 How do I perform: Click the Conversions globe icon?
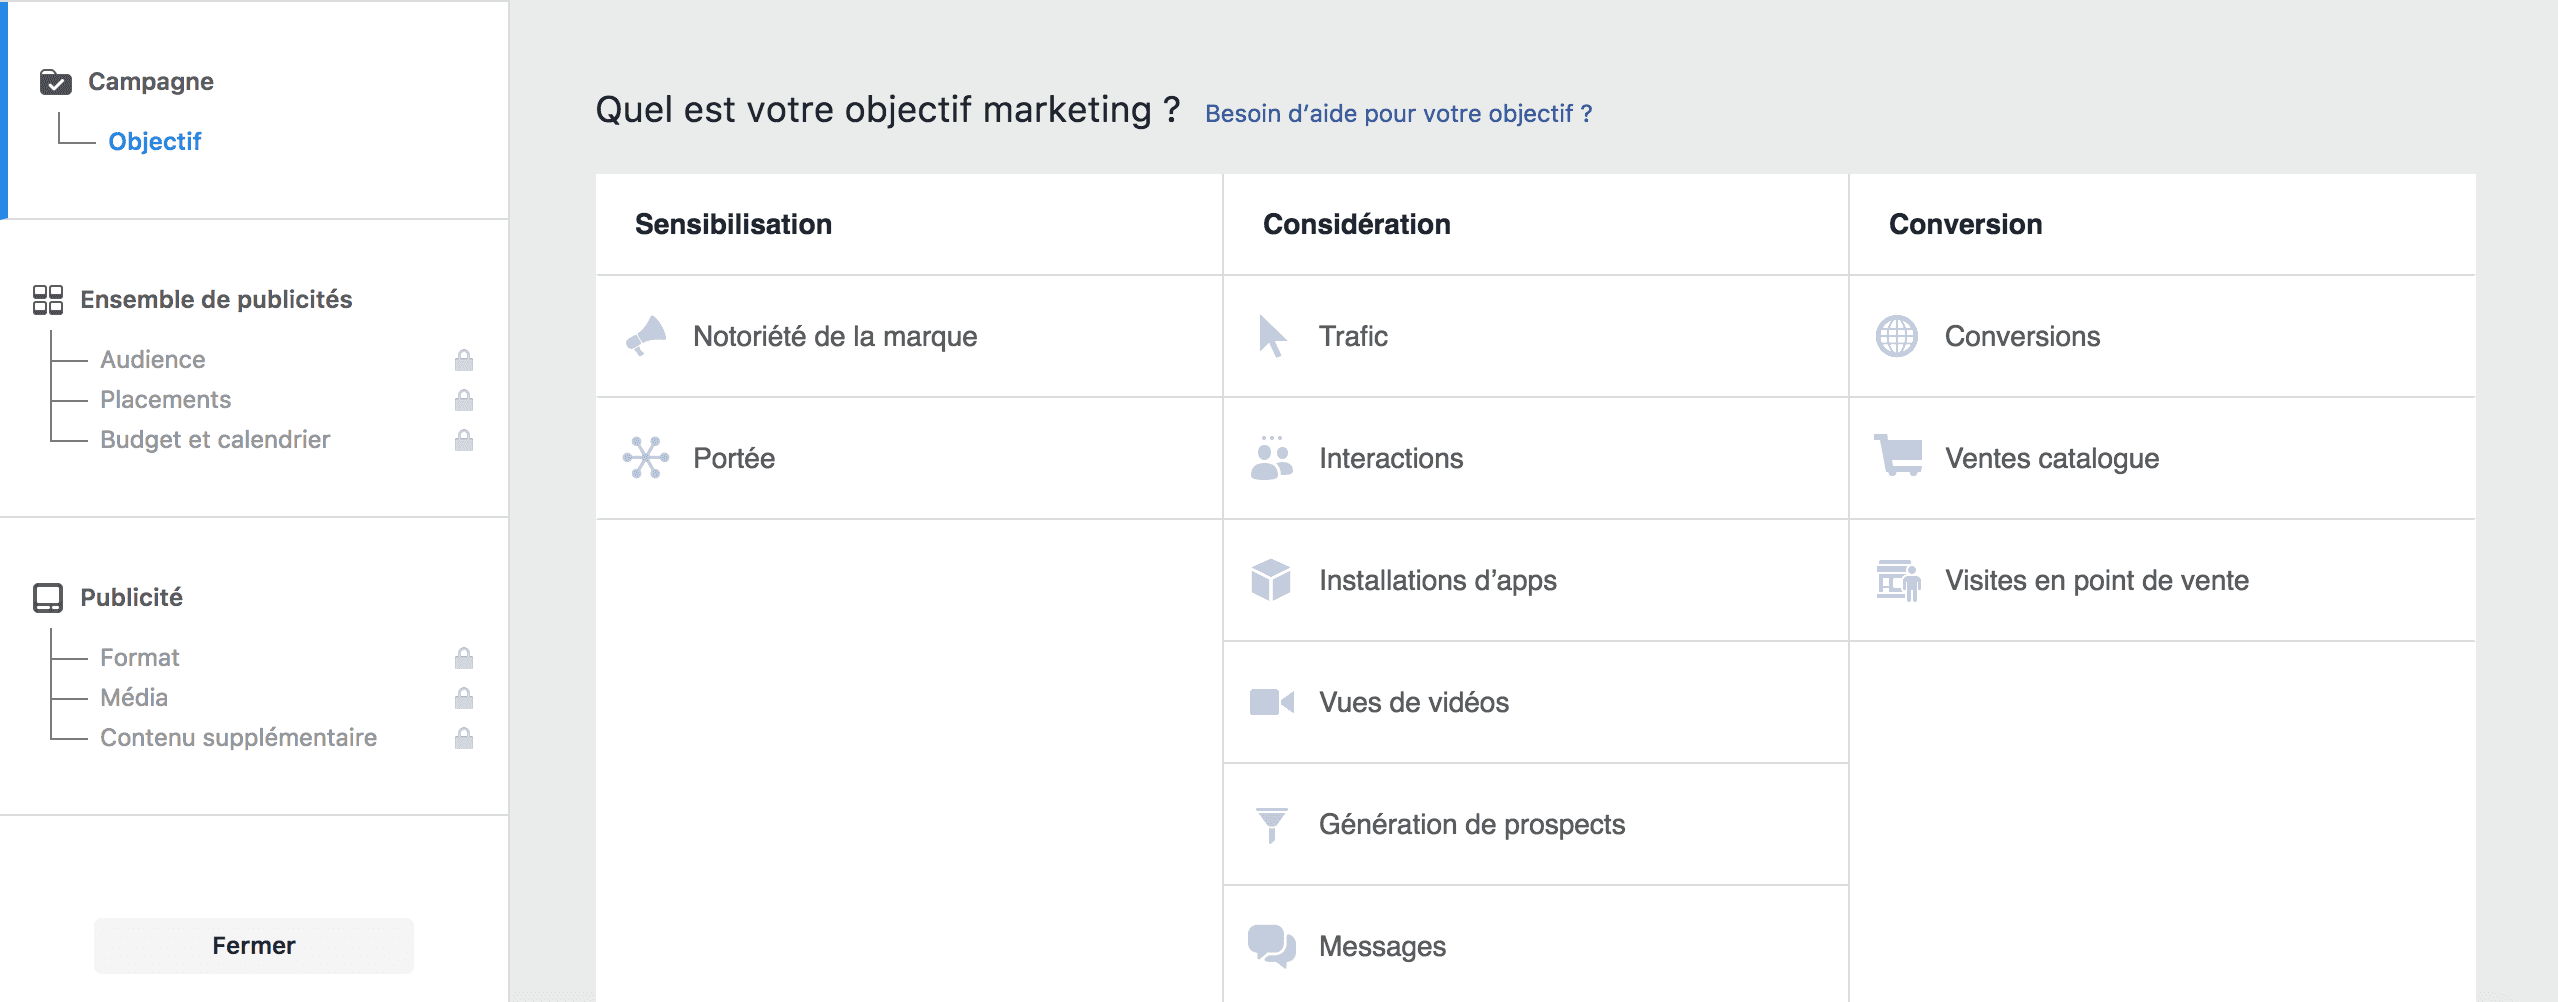1897,336
